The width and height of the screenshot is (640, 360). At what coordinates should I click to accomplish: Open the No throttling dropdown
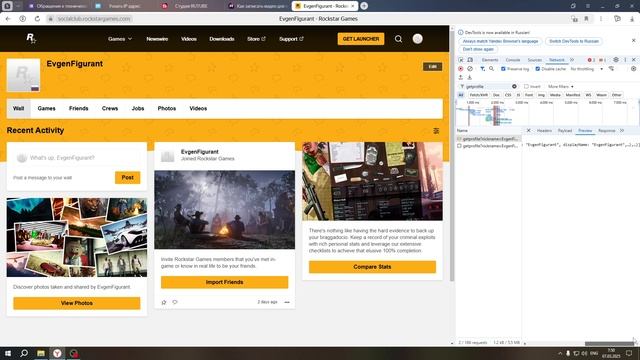click(587, 69)
